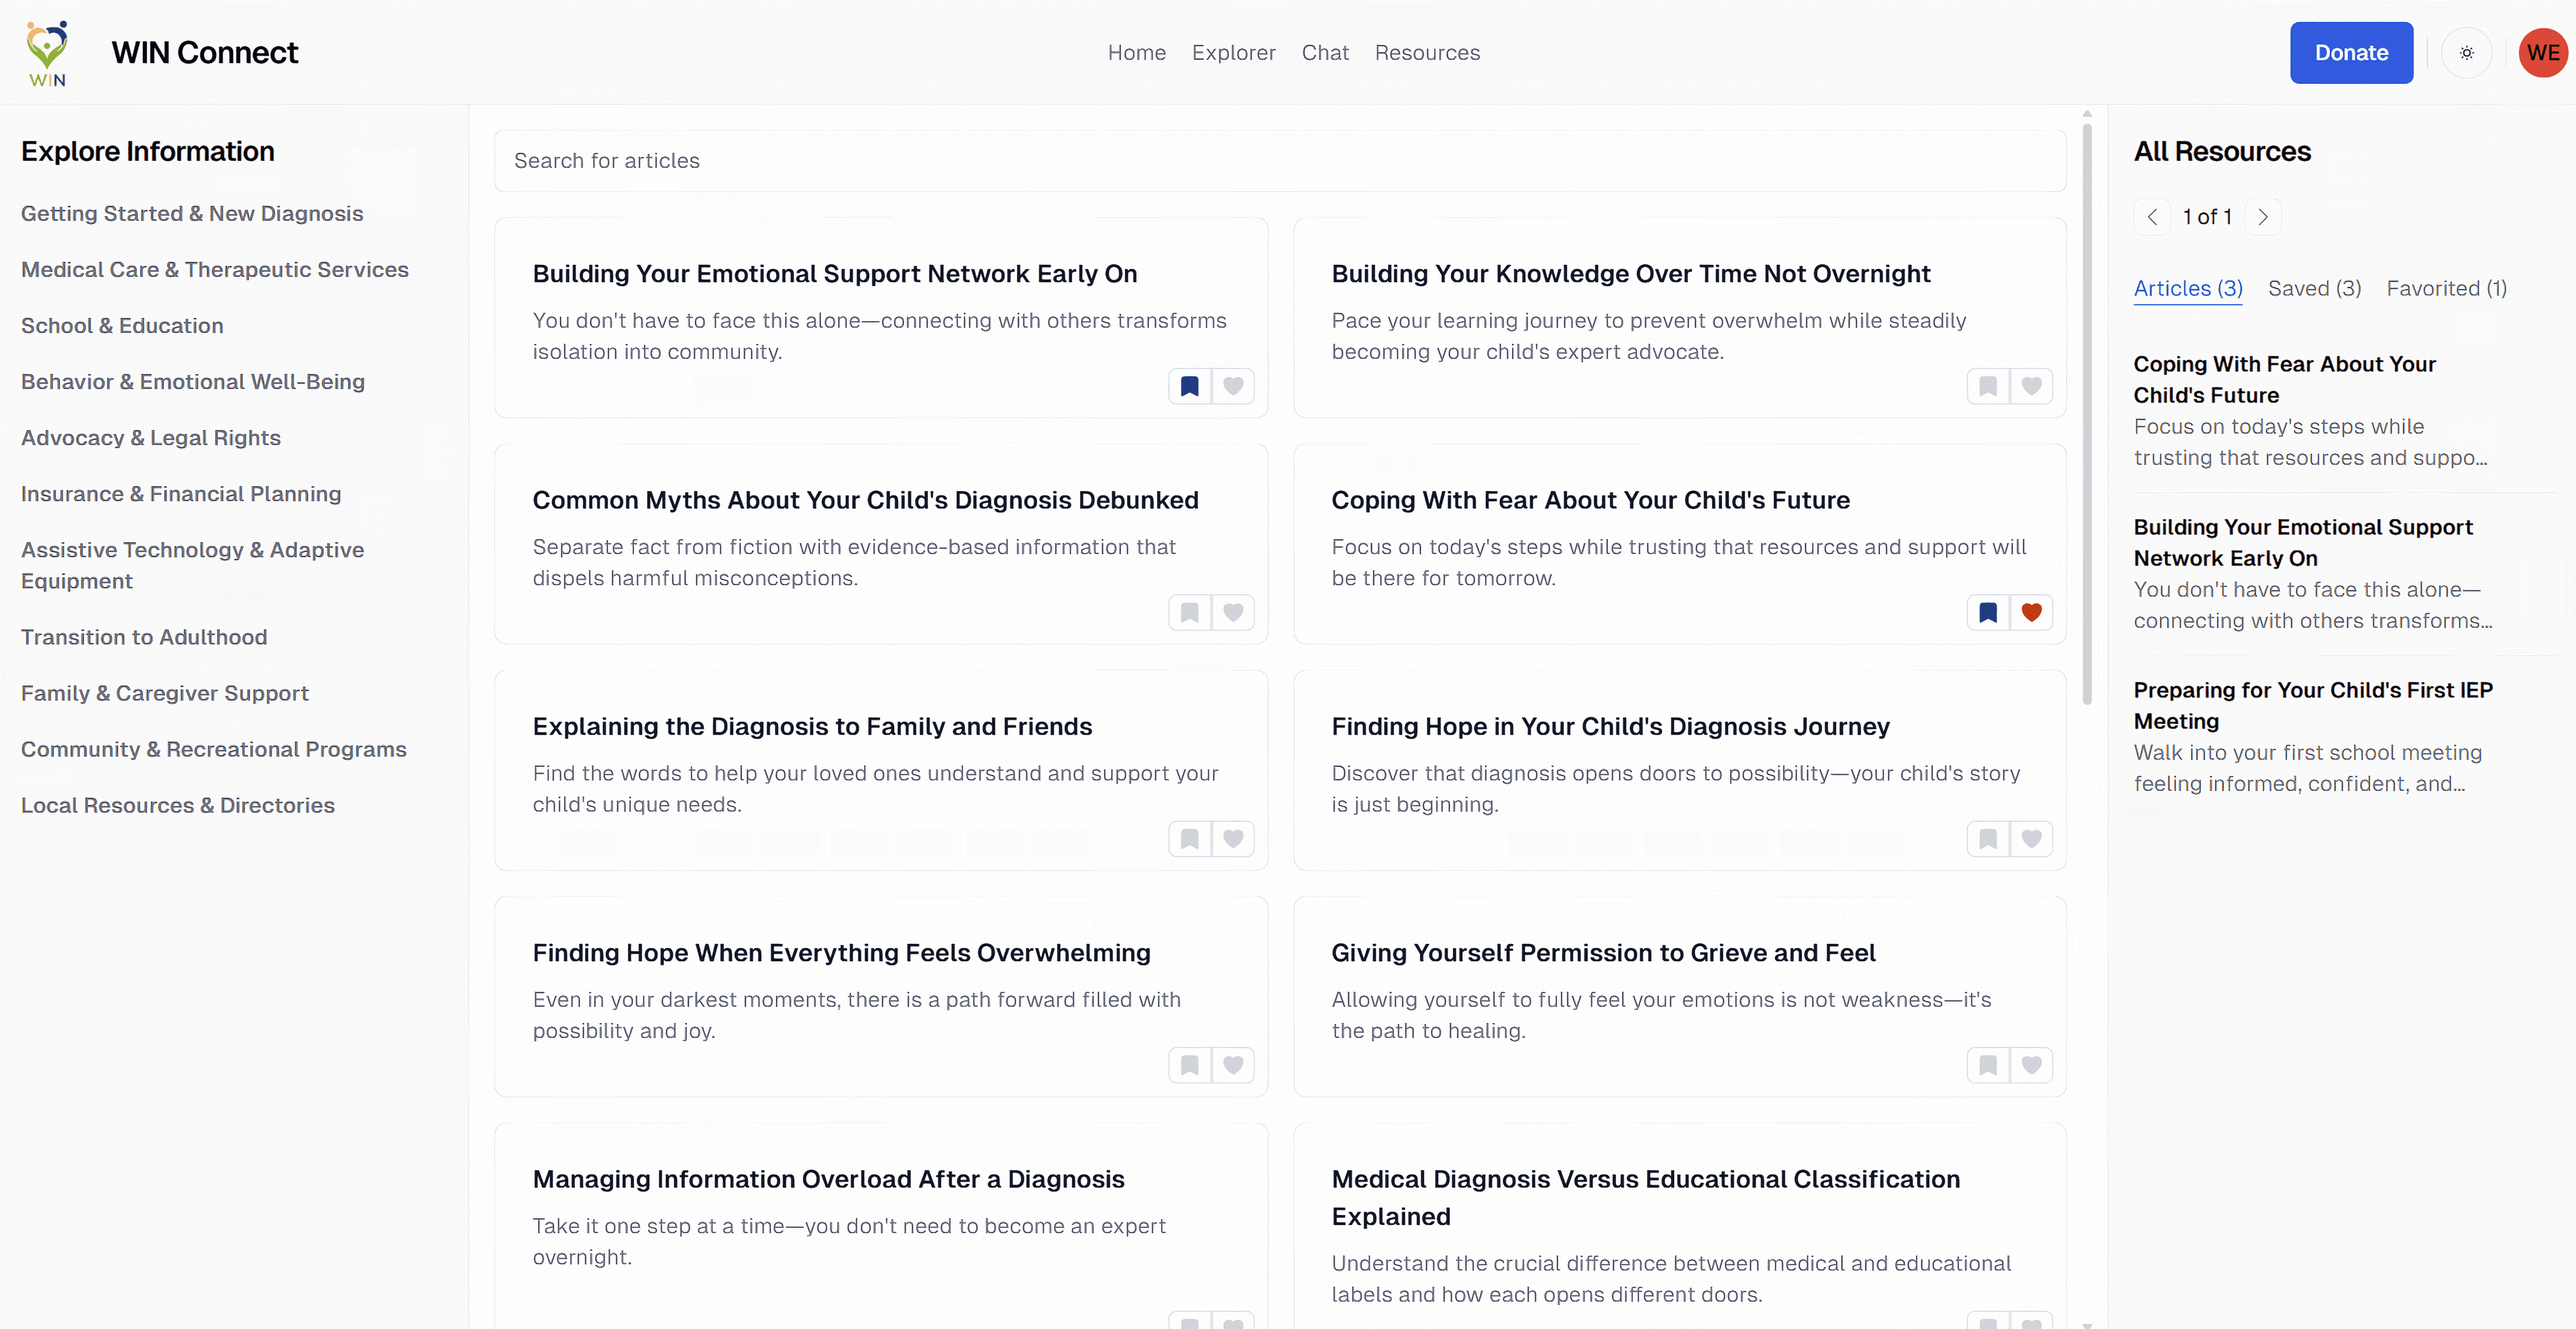
Task: Open the user profile avatar labeled WE
Action: point(2542,52)
